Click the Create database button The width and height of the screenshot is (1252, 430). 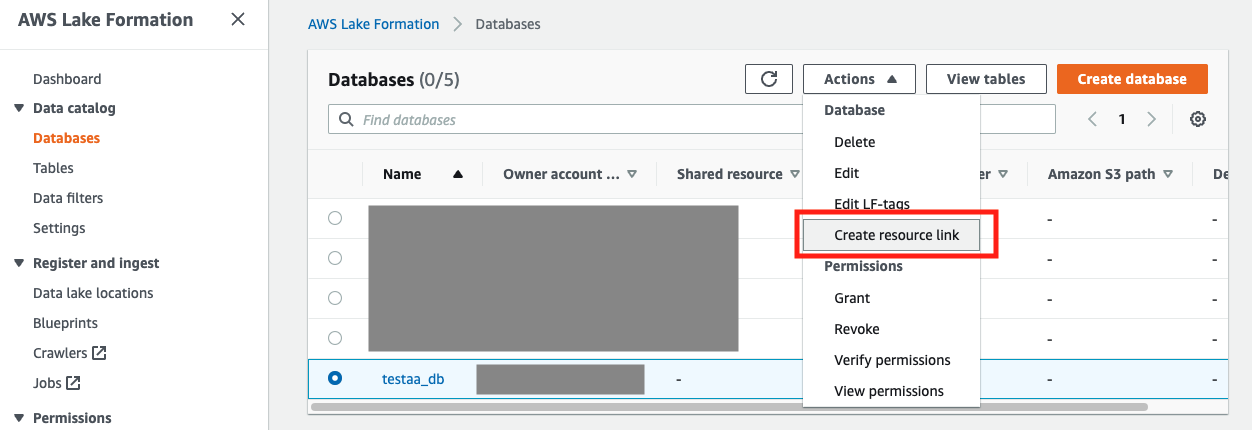tap(1132, 79)
